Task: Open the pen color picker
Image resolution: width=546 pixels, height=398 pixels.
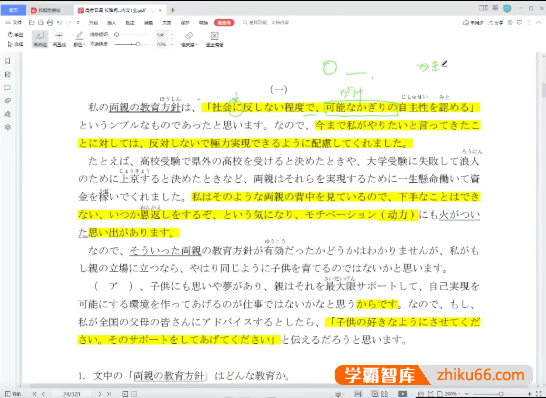Action: pyautogui.click(x=79, y=39)
